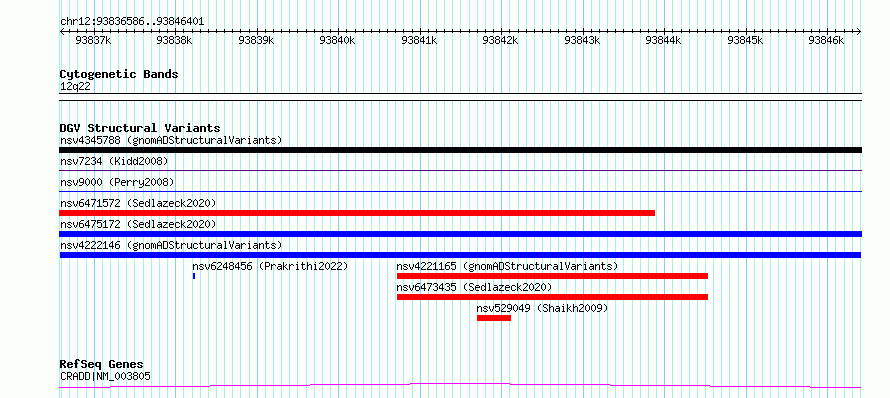Viewport: 890px width, 398px height.
Task: Click the 12q22 cytogenetic band label
Action: coord(75,87)
